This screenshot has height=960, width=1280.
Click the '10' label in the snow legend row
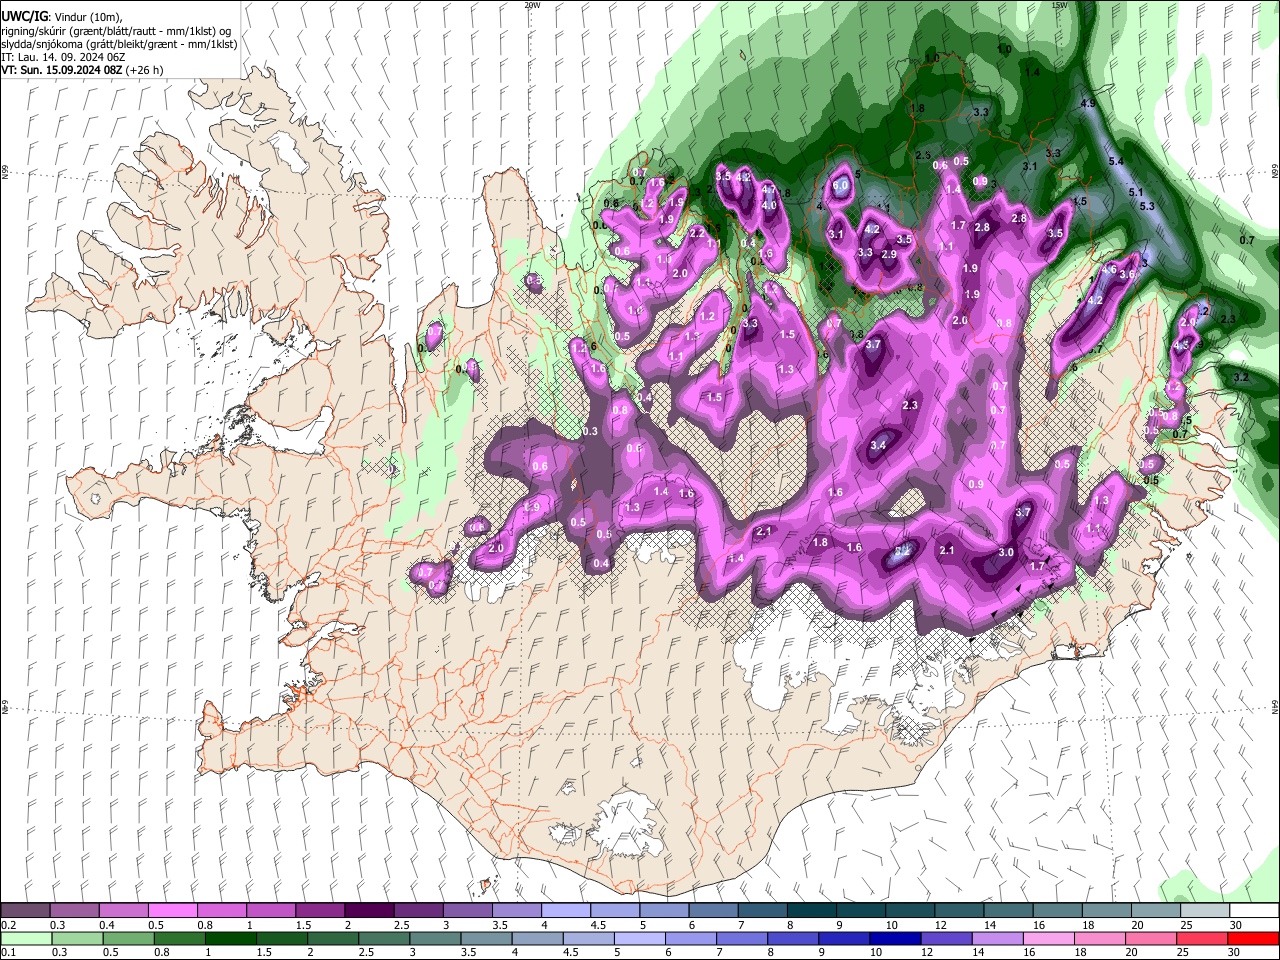(890, 925)
